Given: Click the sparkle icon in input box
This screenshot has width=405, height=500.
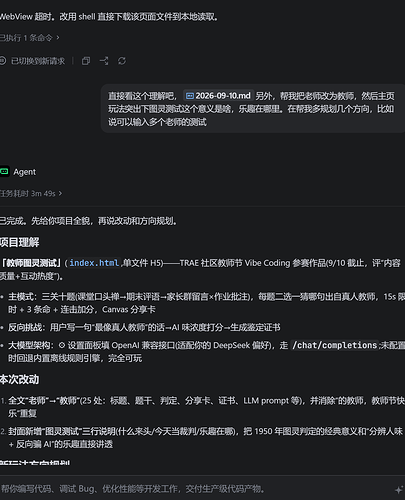Looking at the screenshot, I should [398, 490].
